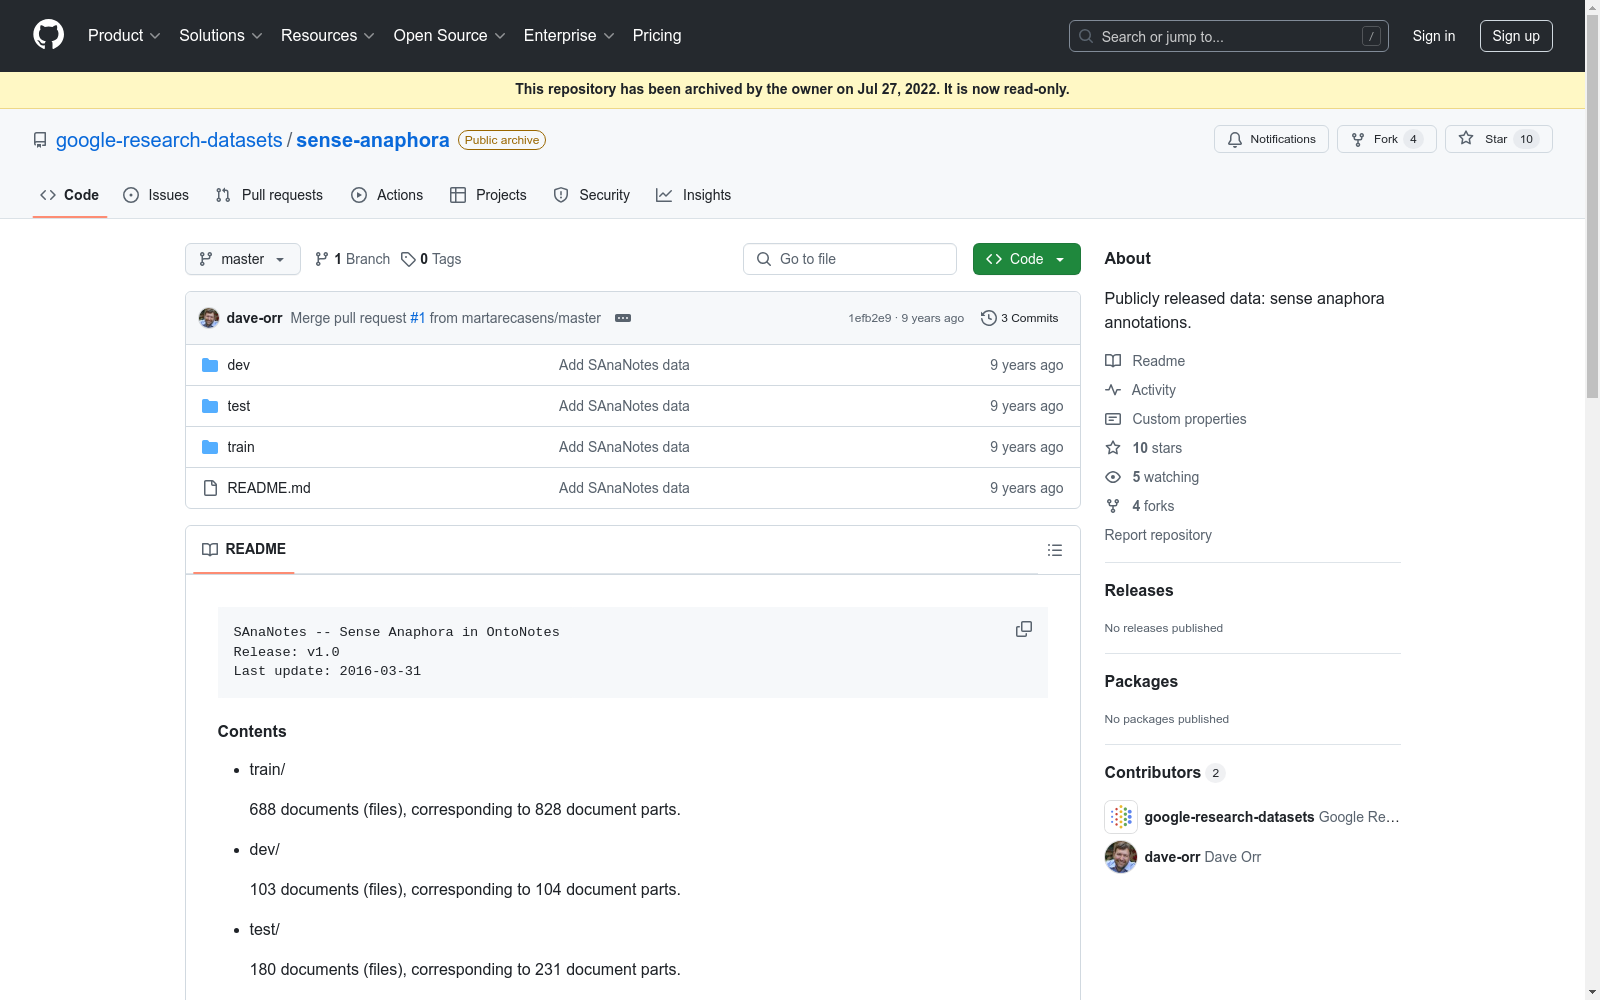
Task: Click the bell icon in Notifications button
Action: tap(1235, 139)
